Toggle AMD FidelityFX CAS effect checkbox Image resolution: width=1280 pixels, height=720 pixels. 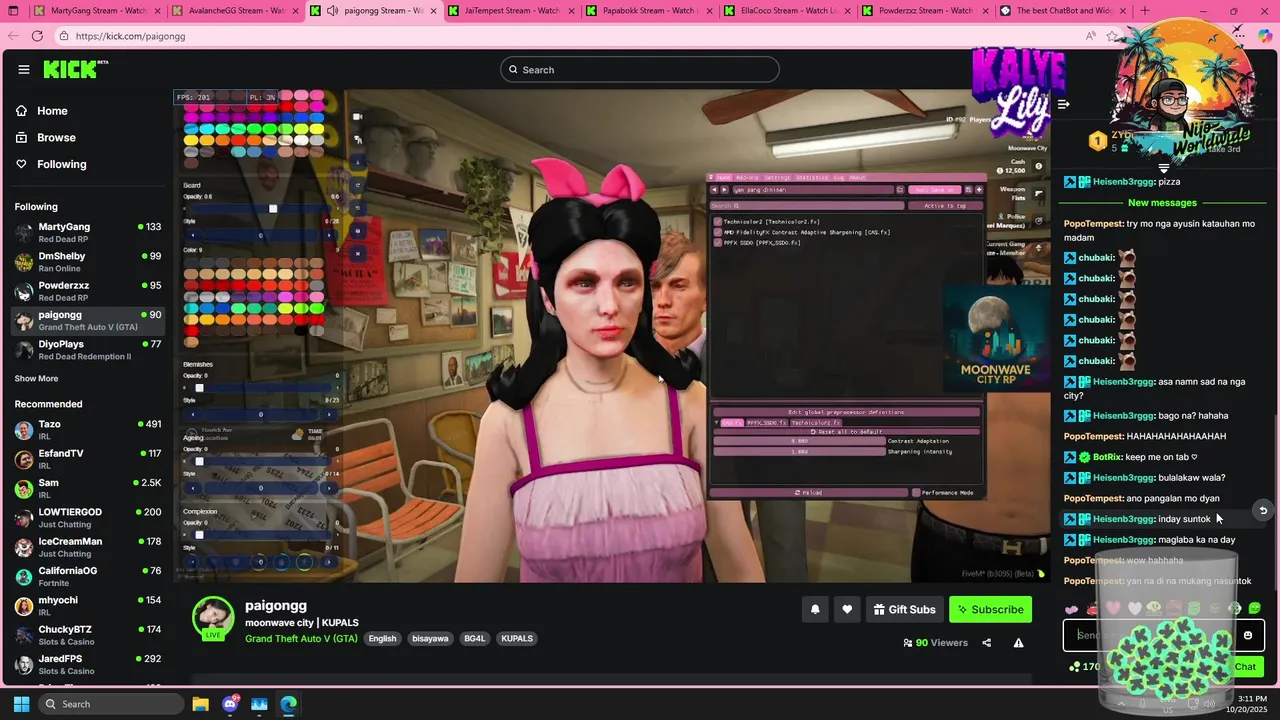click(x=717, y=232)
